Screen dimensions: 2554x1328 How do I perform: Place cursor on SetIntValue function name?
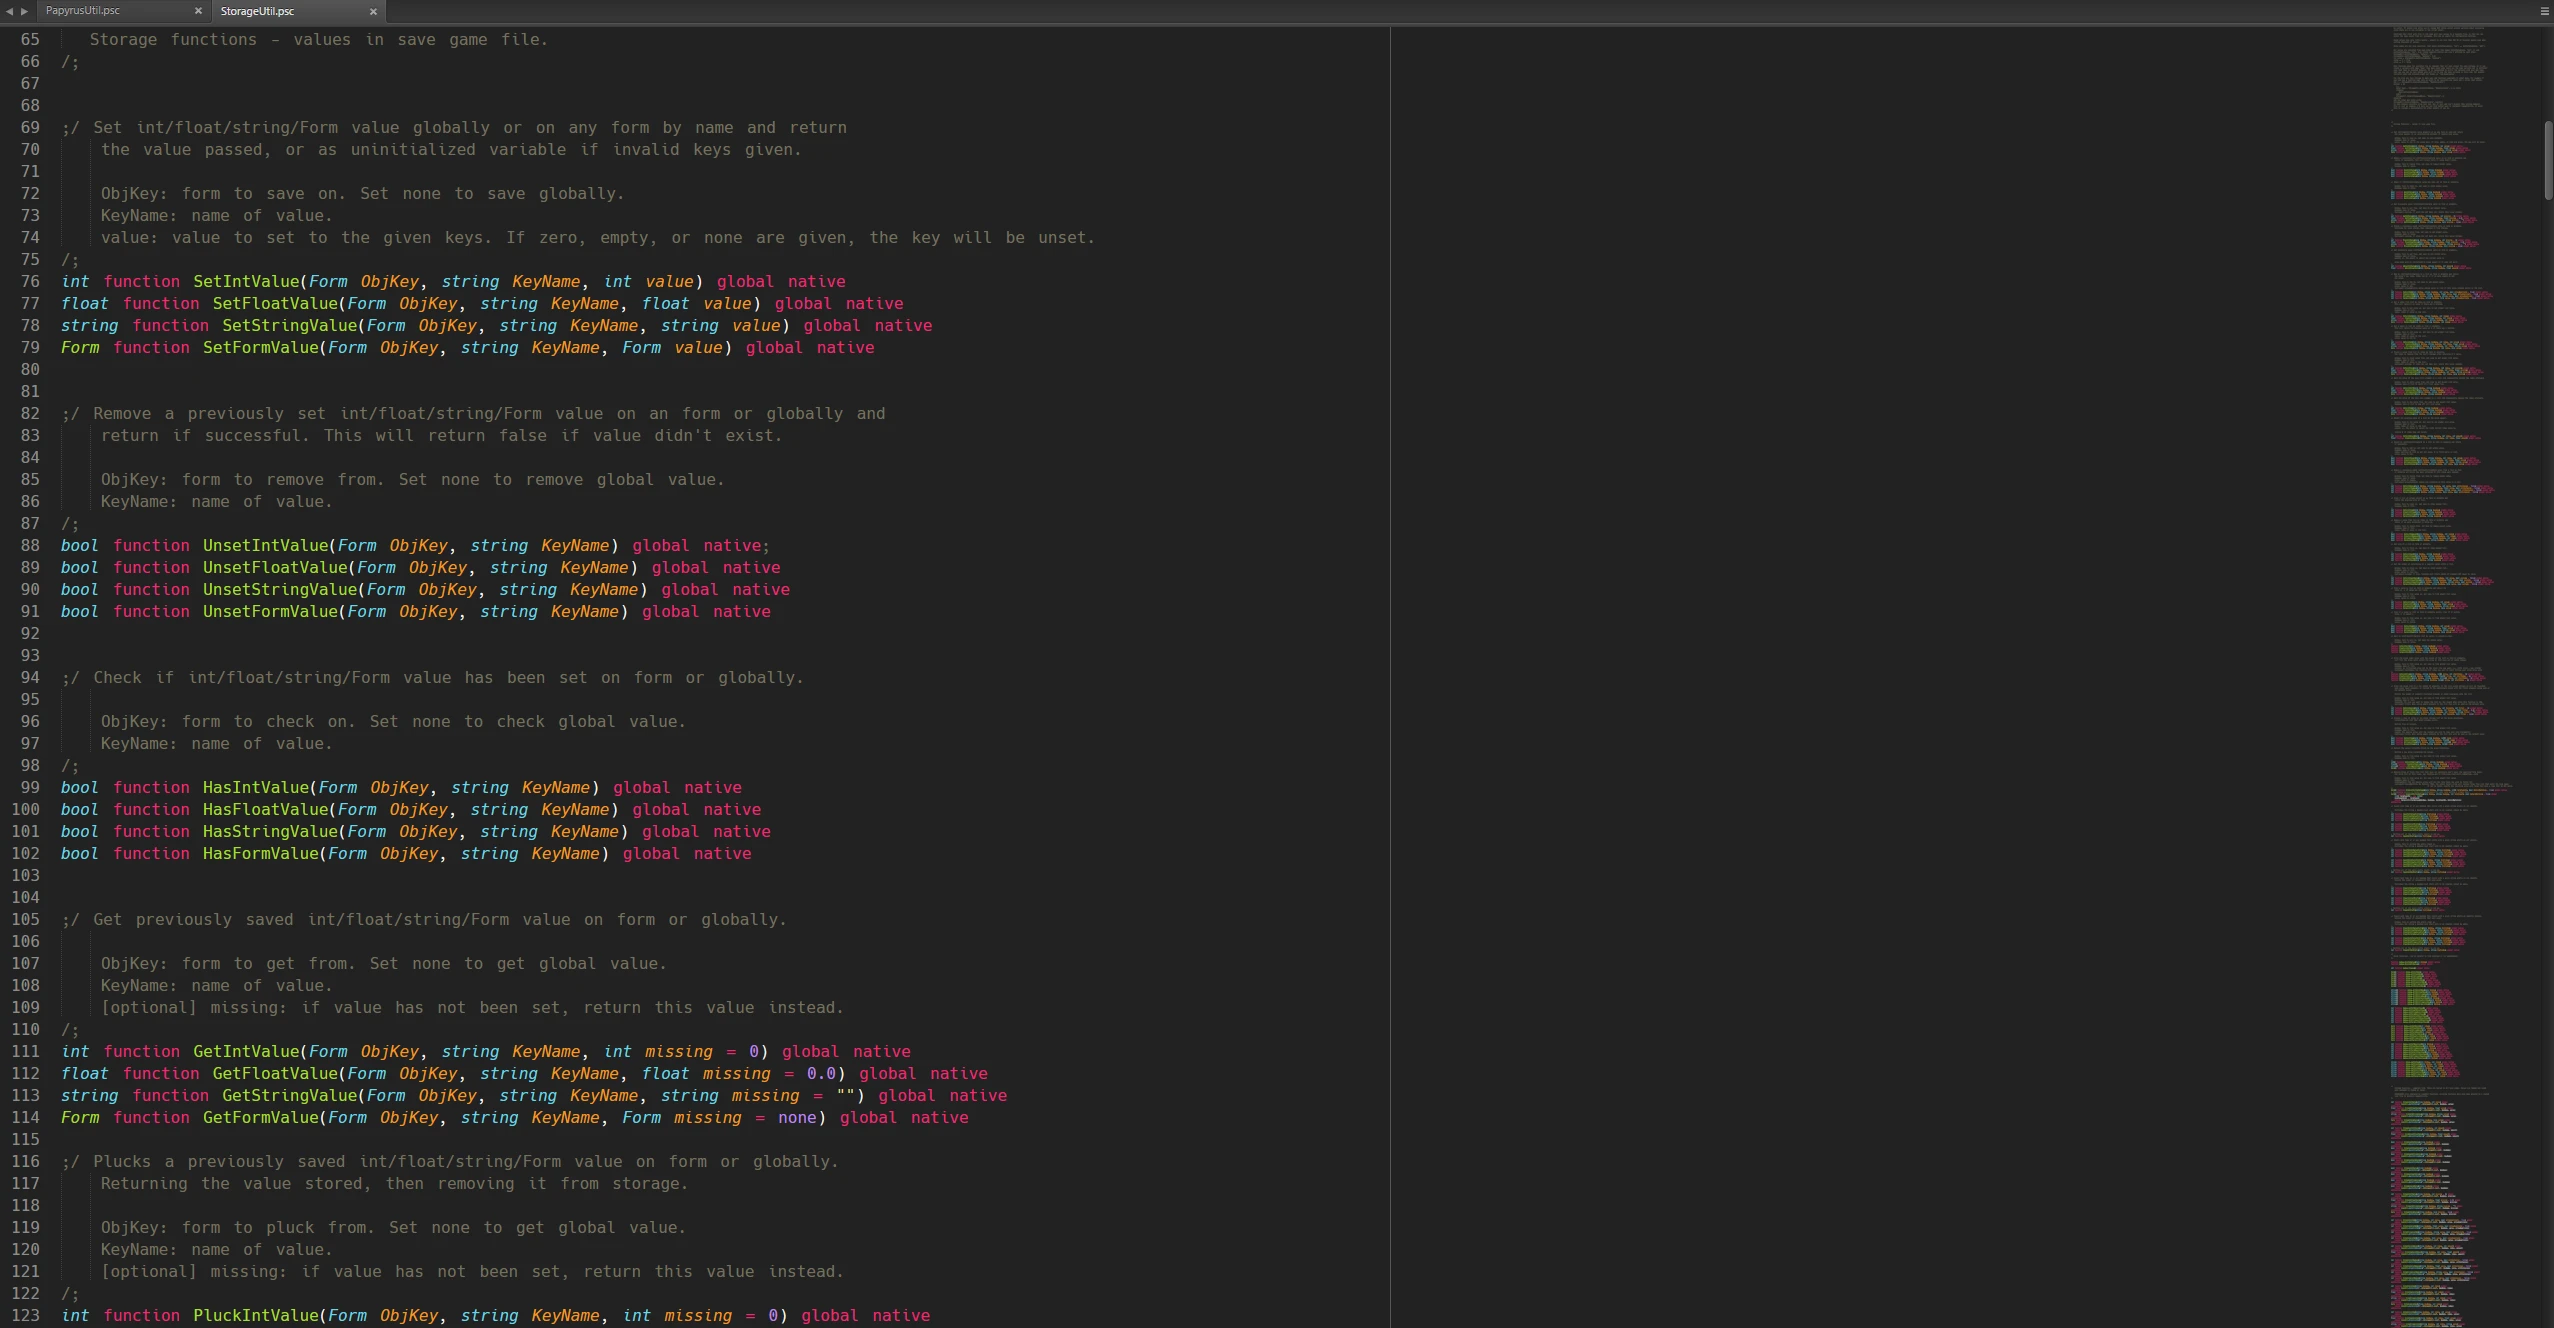[245, 281]
